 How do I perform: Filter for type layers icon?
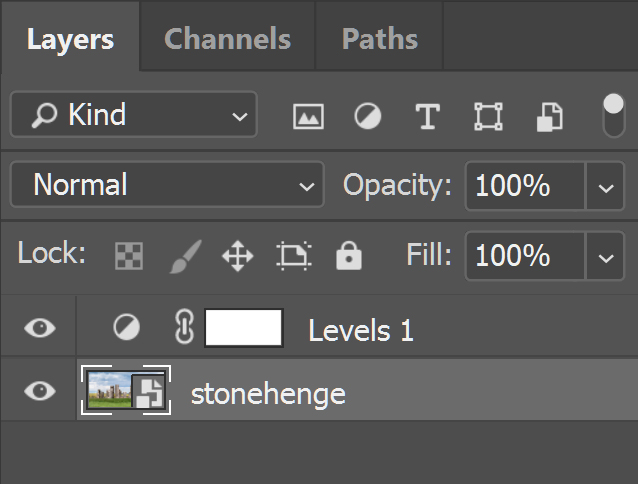[x=428, y=117]
